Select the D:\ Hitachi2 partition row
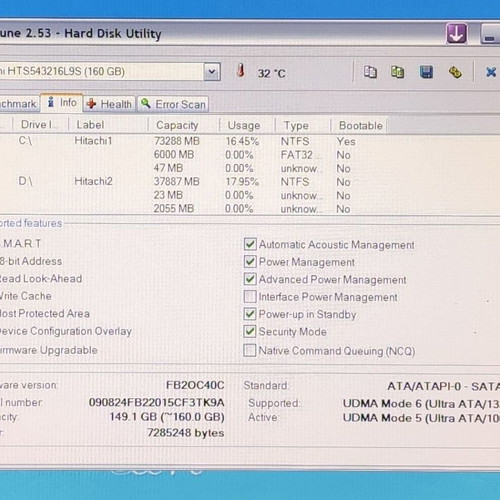This screenshot has width=500, height=500. pos(193,182)
